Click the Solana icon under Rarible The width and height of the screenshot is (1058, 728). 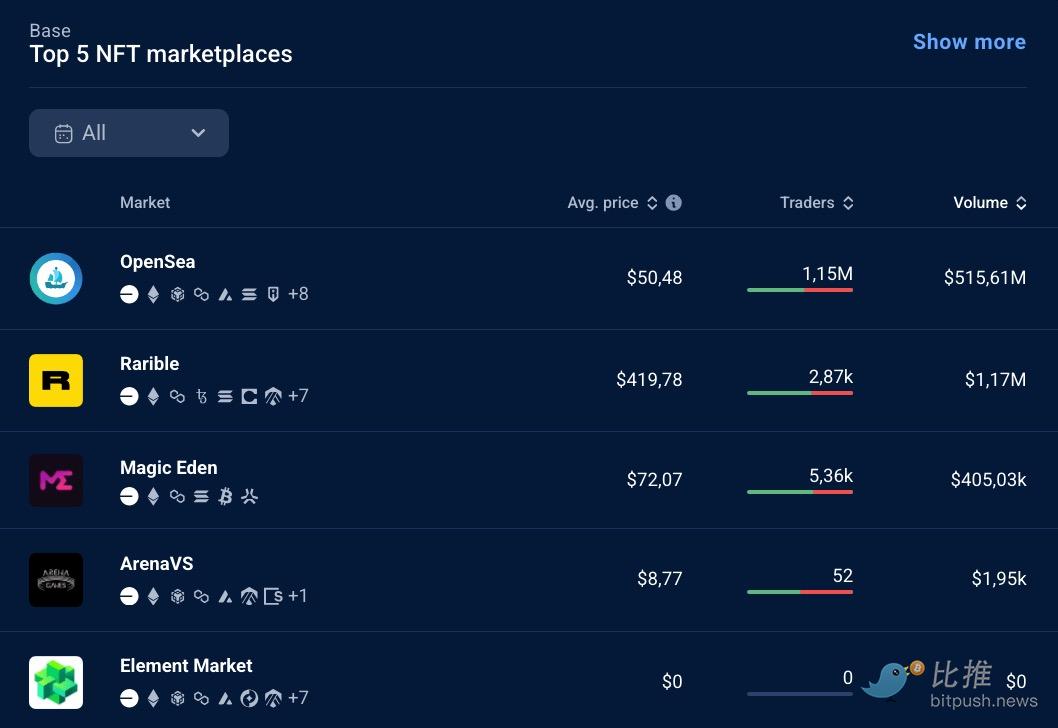(x=225, y=396)
